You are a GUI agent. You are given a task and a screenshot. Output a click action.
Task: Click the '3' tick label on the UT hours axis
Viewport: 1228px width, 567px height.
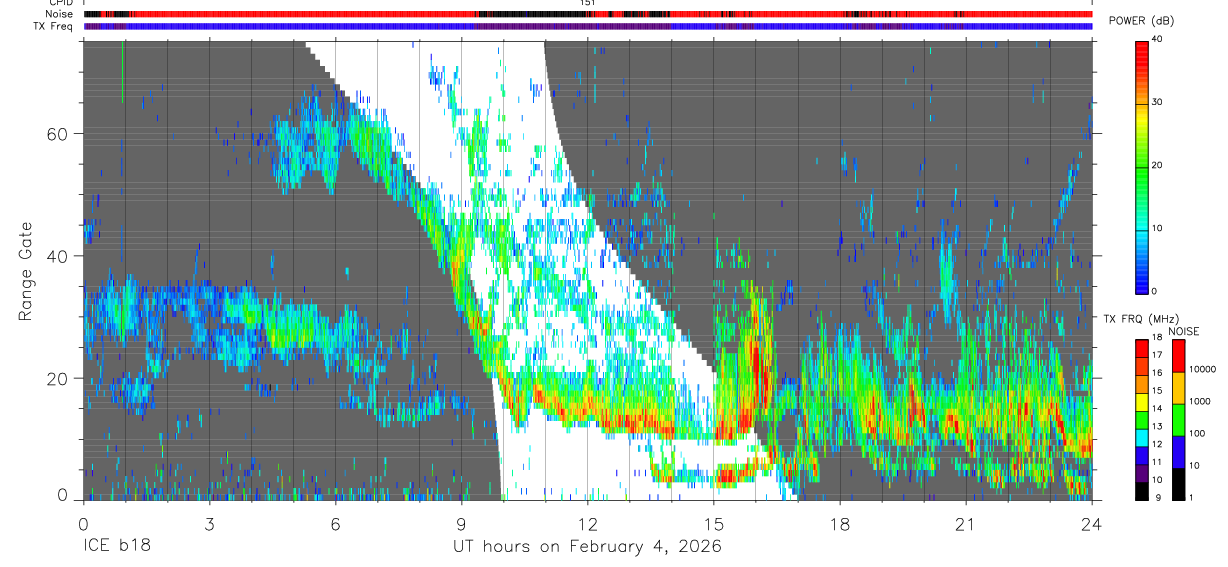[x=209, y=524]
